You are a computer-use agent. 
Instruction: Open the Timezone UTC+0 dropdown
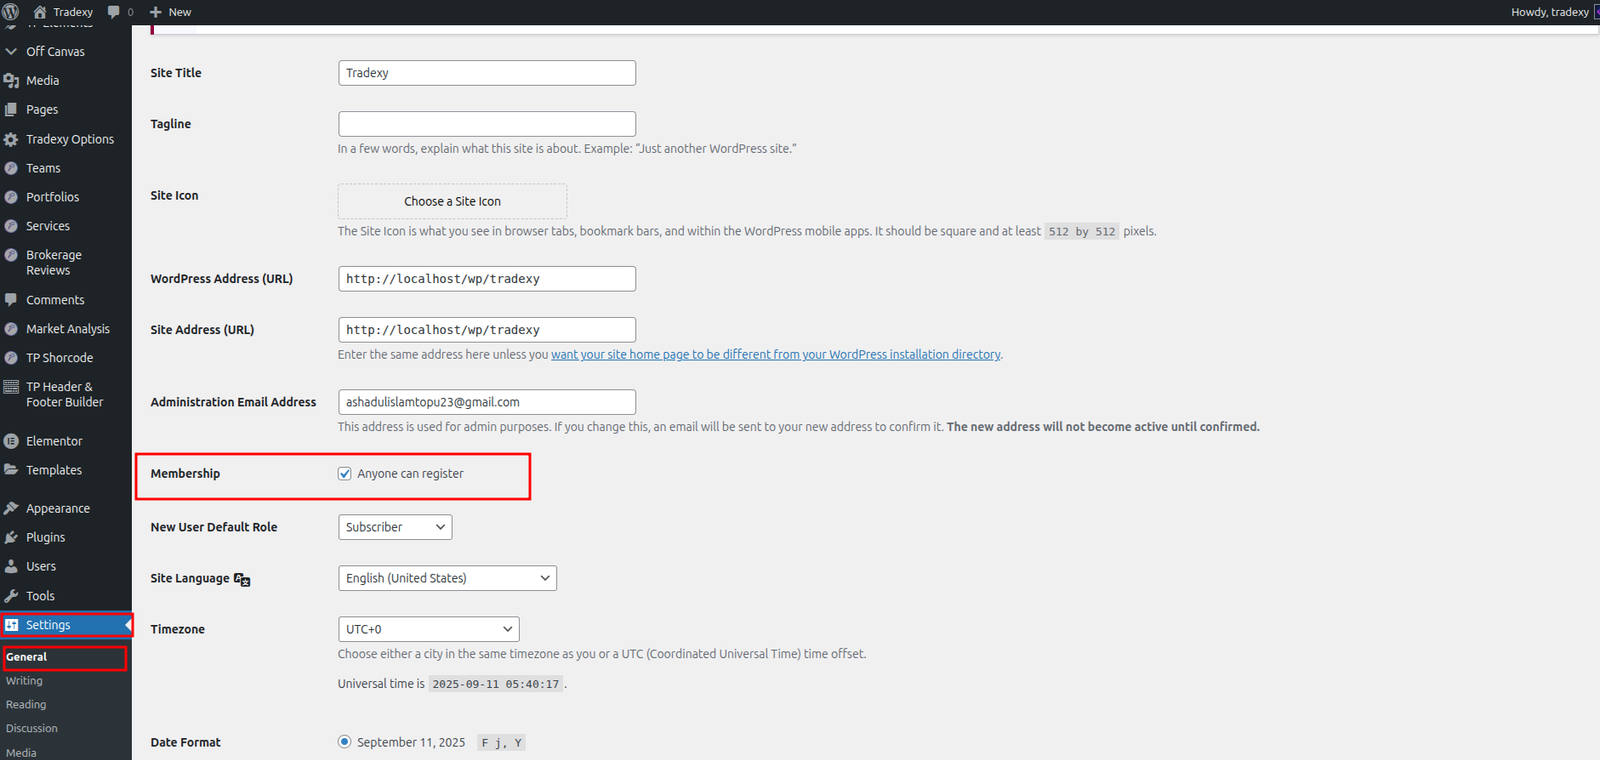click(x=429, y=629)
